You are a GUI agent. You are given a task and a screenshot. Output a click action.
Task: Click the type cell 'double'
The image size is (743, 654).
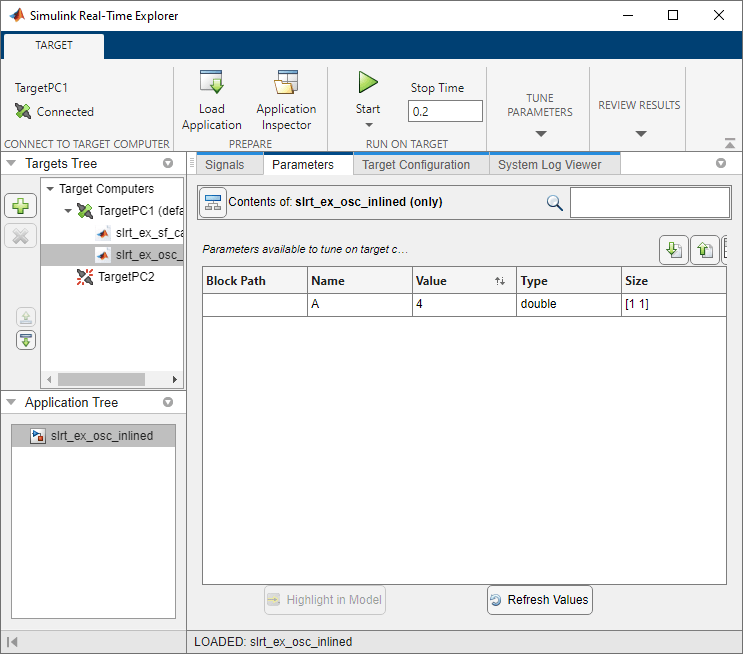tap(569, 304)
